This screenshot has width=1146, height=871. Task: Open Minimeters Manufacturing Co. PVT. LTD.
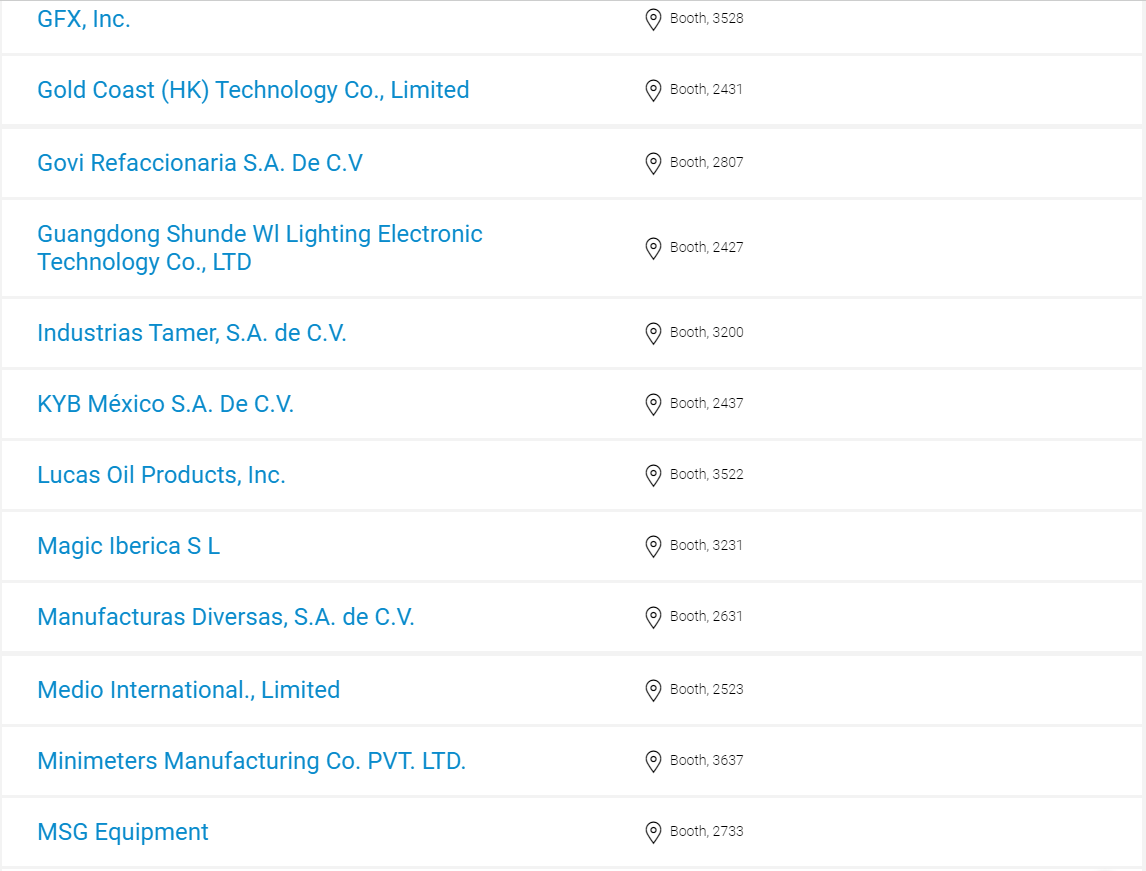(x=252, y=761)
